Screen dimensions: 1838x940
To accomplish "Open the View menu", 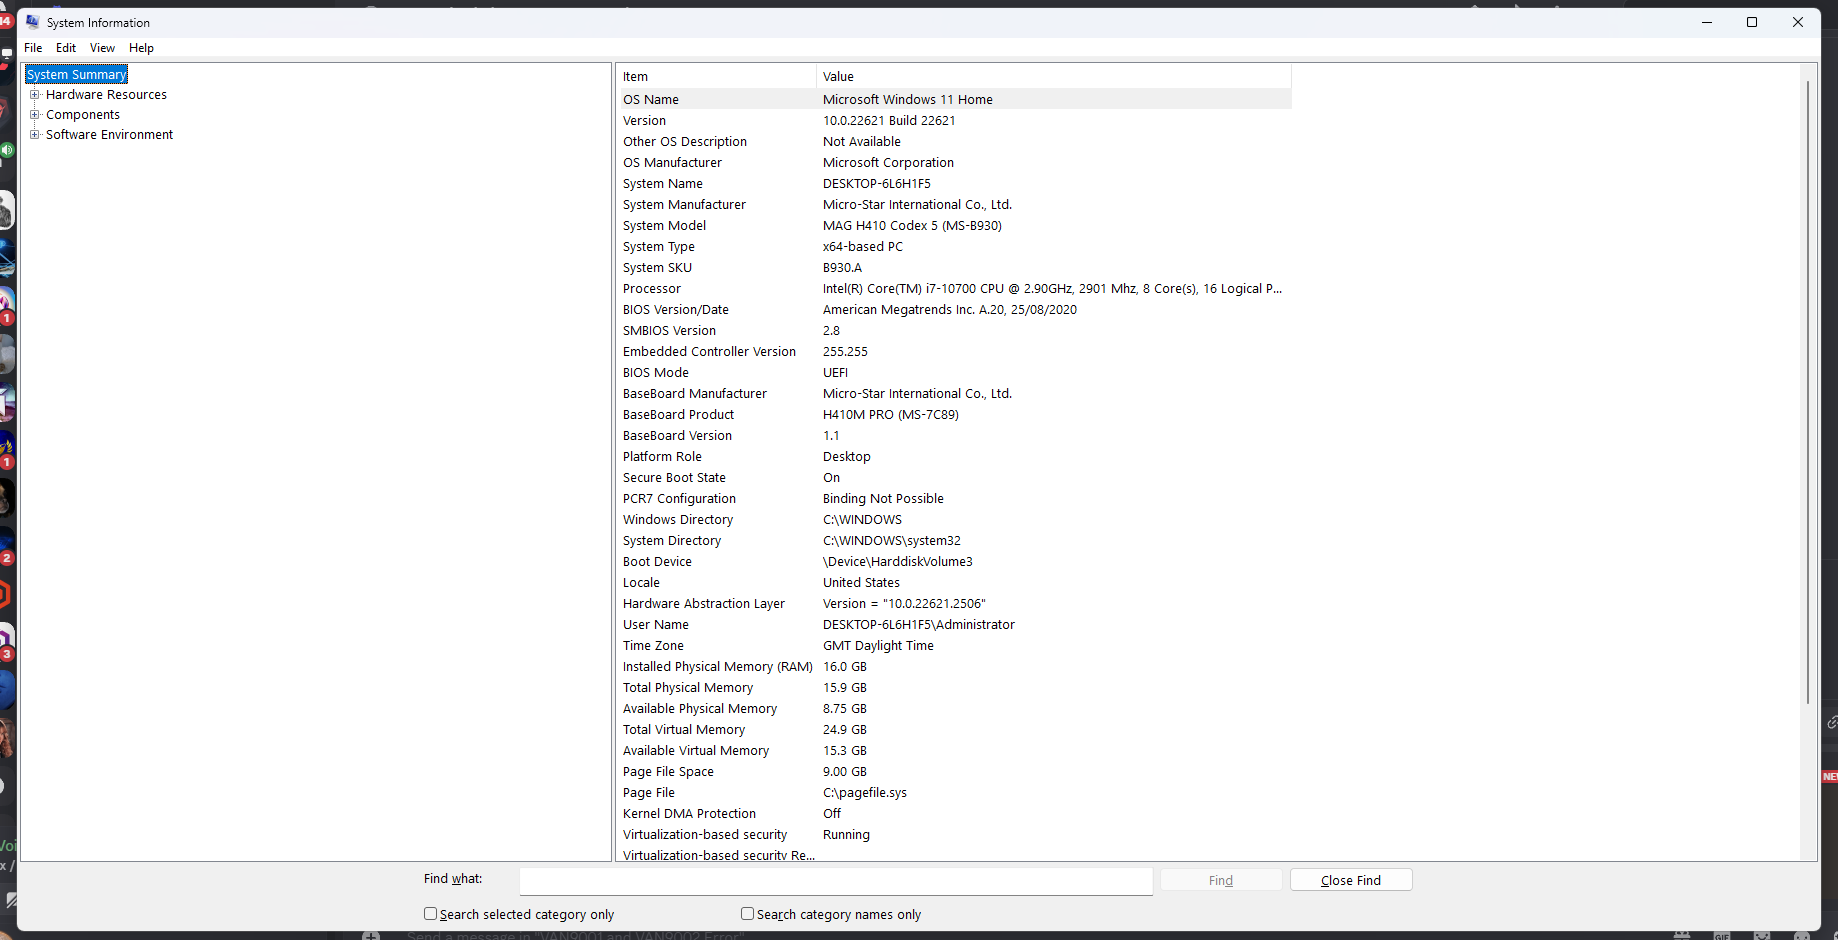I will click(x=102, y=48).
